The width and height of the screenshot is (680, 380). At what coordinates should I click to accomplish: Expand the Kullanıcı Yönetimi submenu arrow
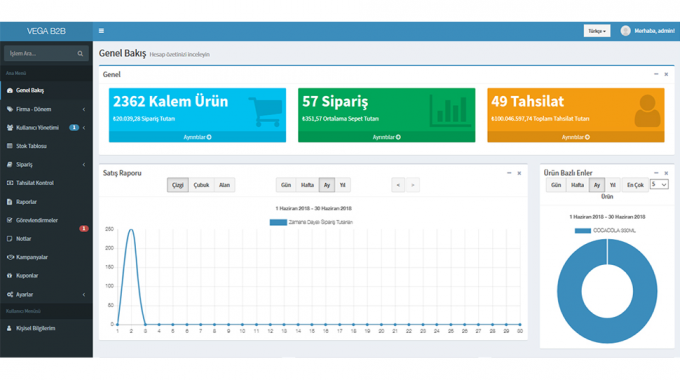pyautogui.click(x=84, y=128)
